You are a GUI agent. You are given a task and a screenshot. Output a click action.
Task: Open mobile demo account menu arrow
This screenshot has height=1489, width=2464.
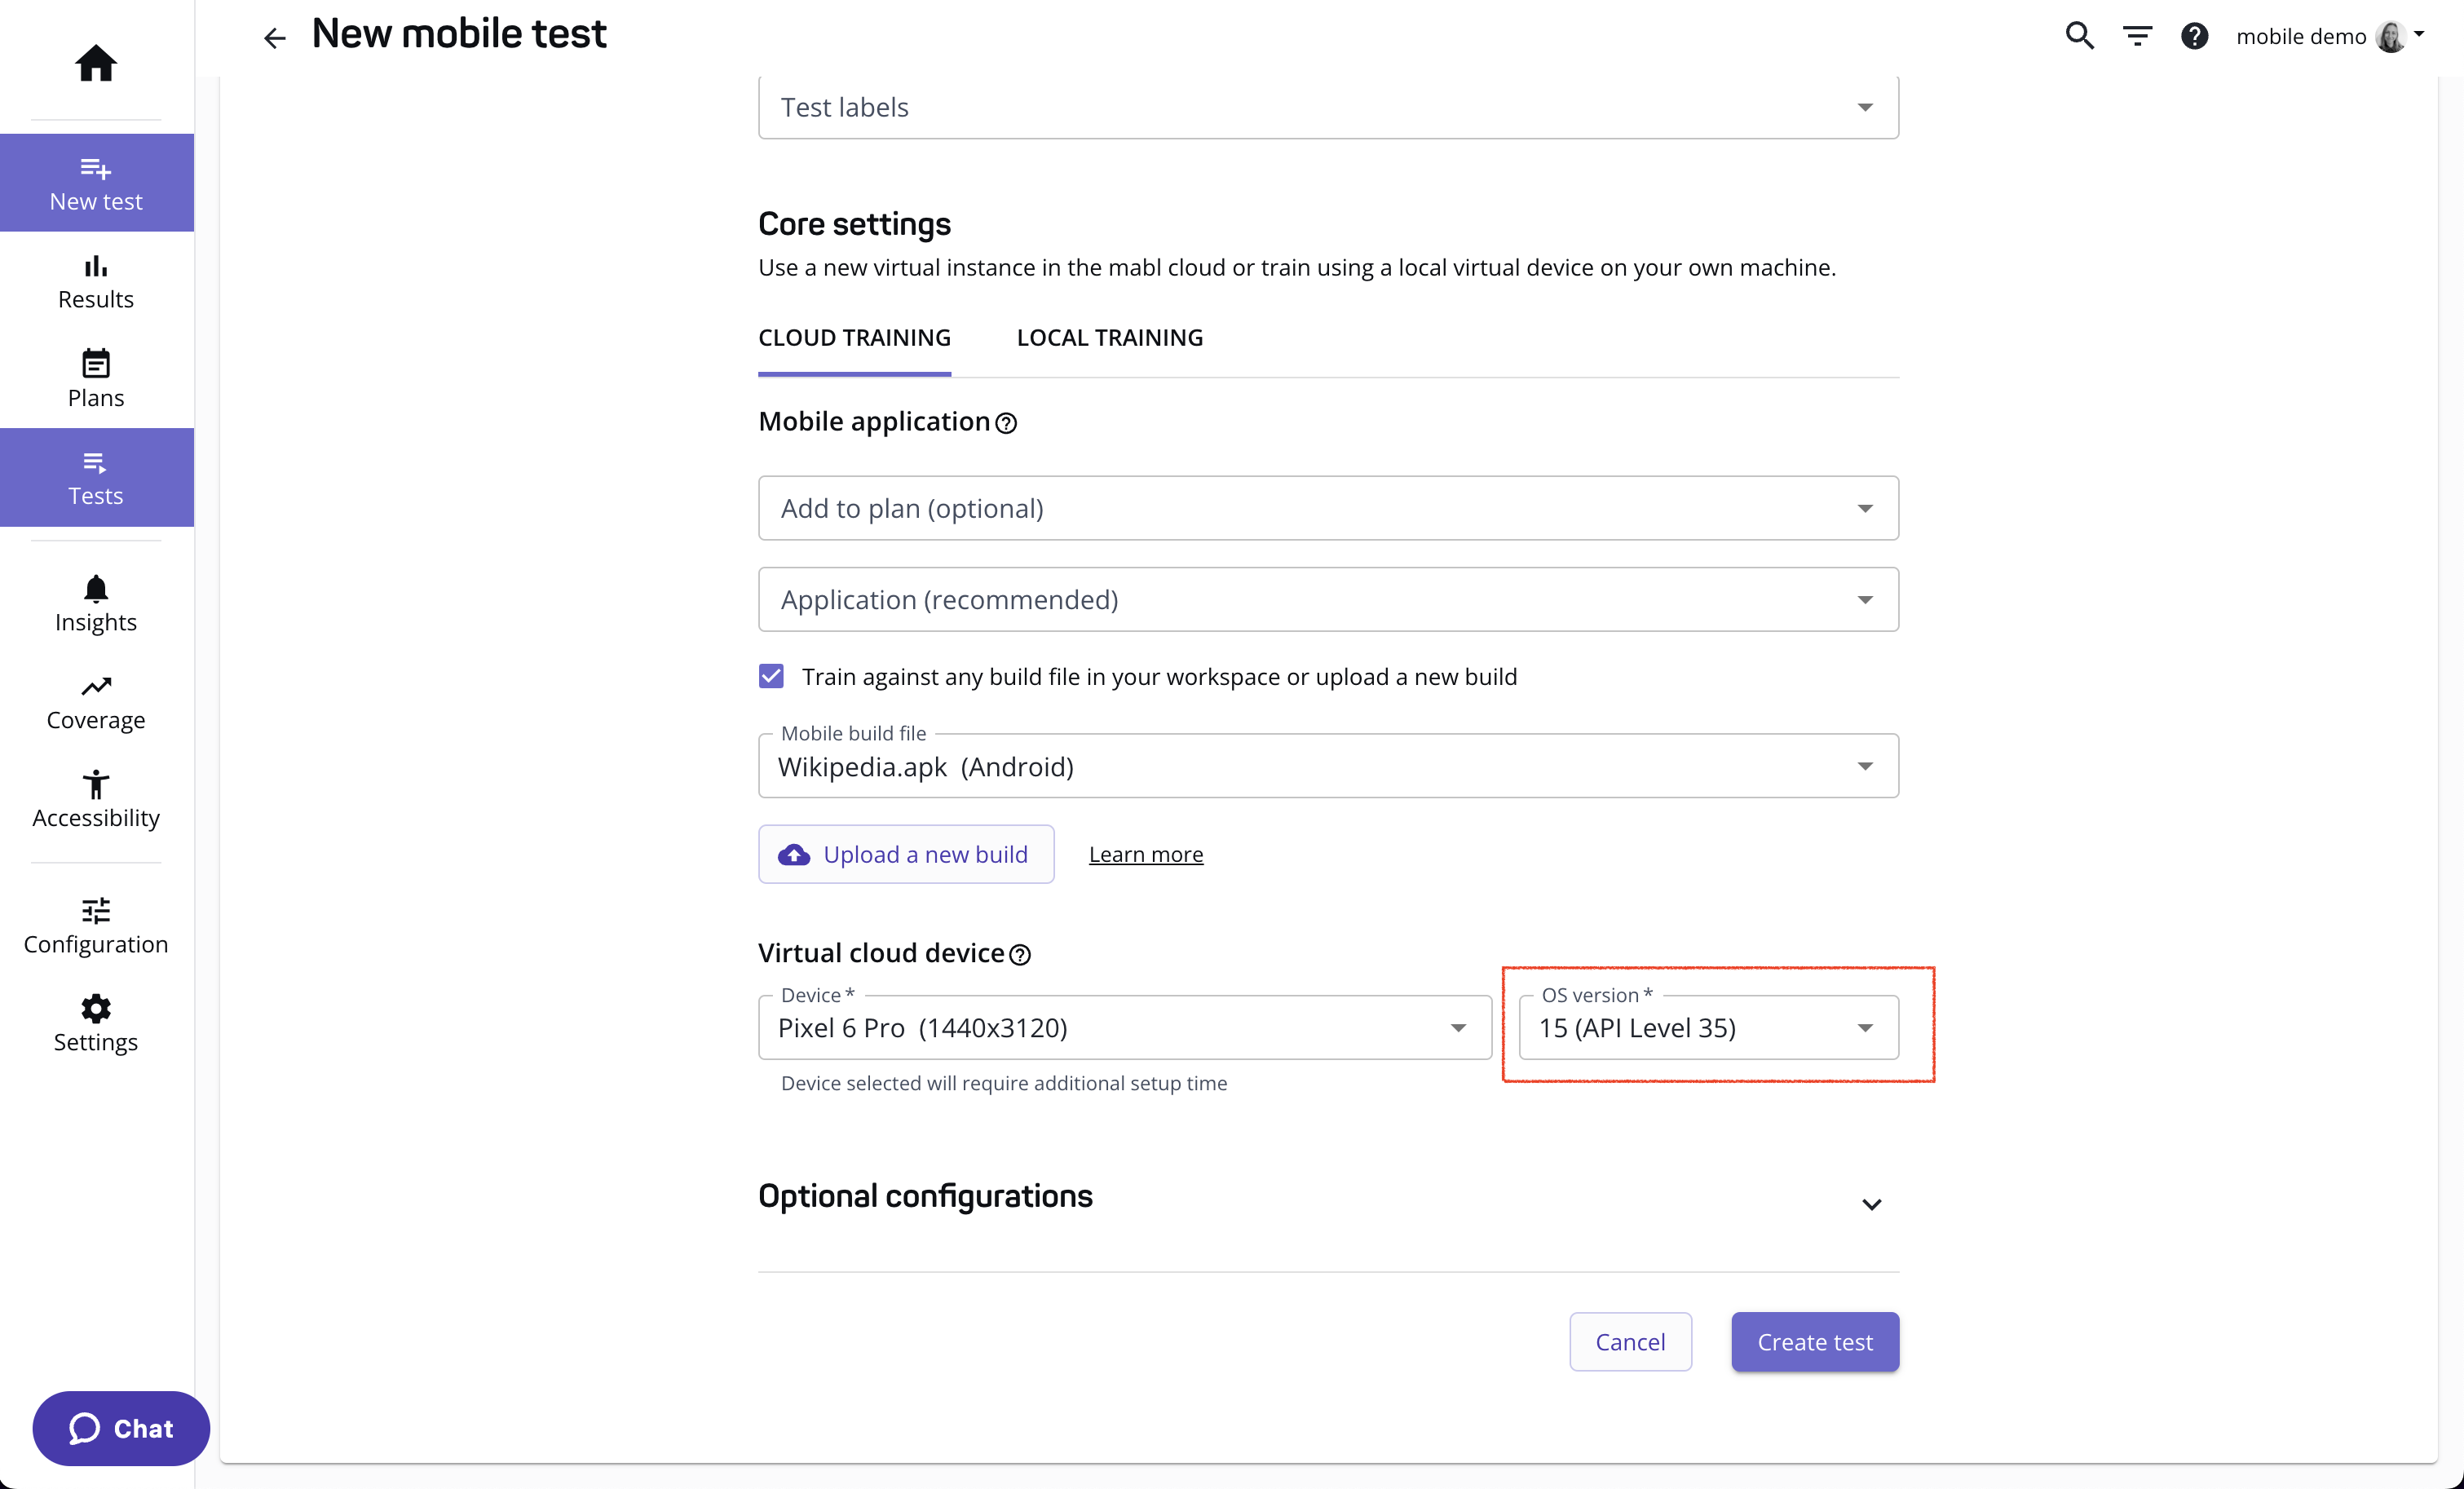(x=2419, y=34)
